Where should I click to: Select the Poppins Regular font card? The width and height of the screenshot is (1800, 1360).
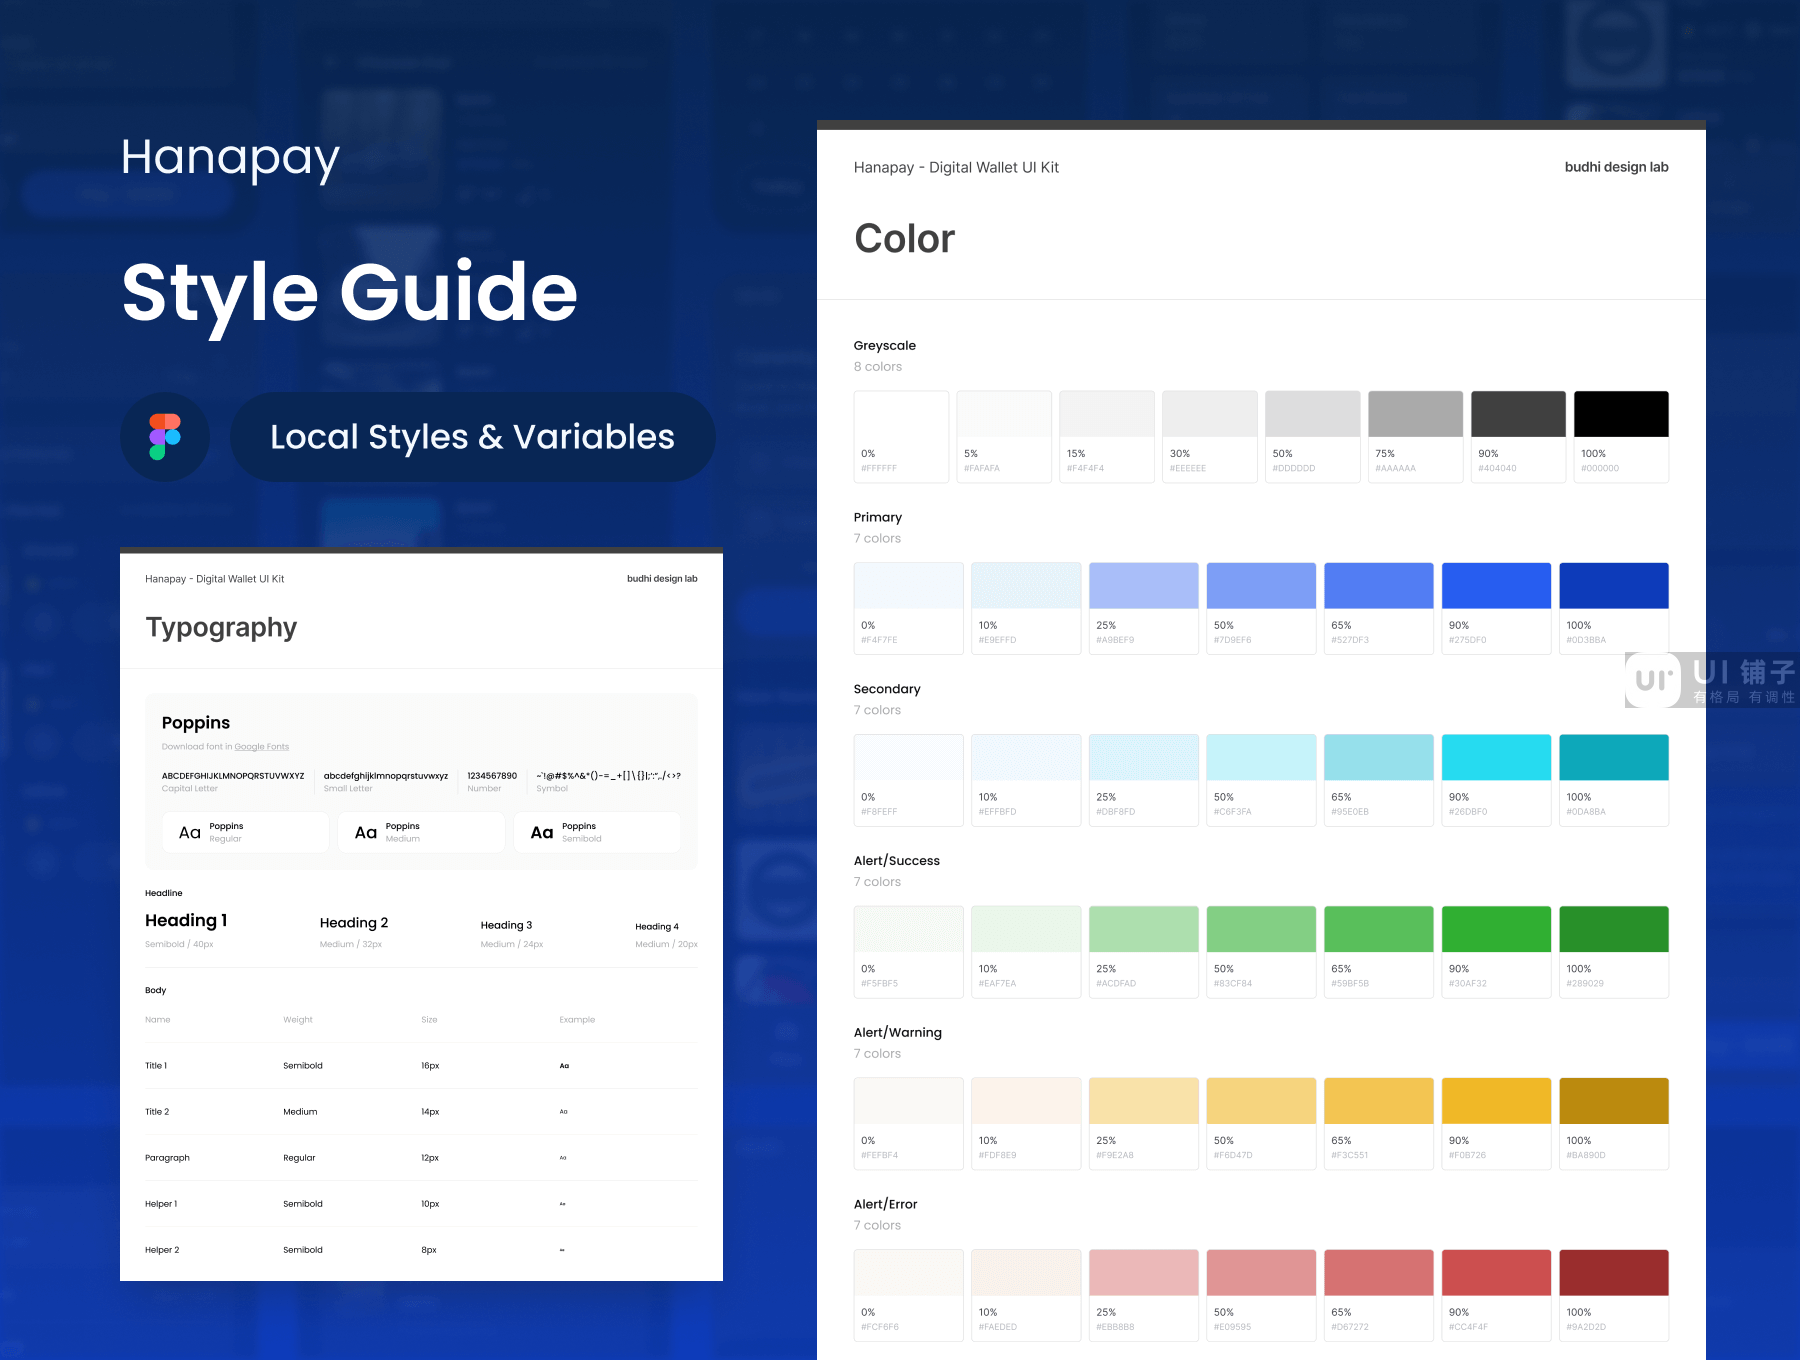246,832
